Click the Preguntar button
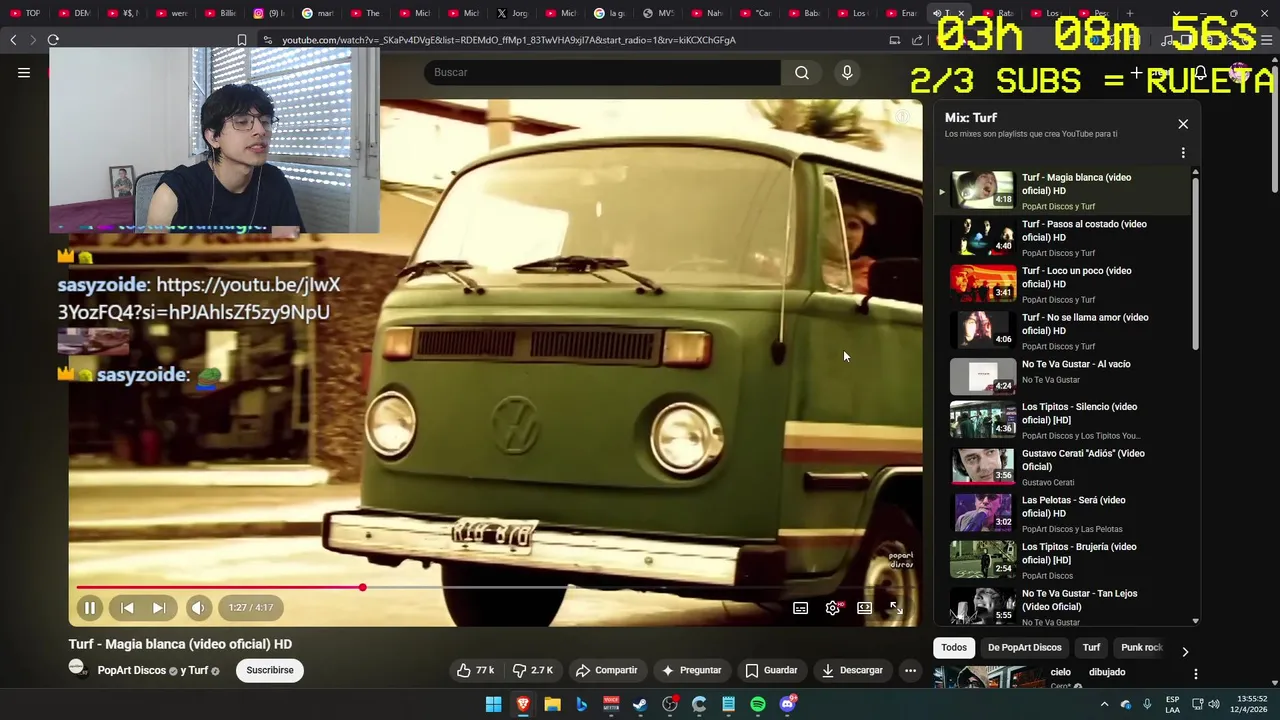 [691, 670]
